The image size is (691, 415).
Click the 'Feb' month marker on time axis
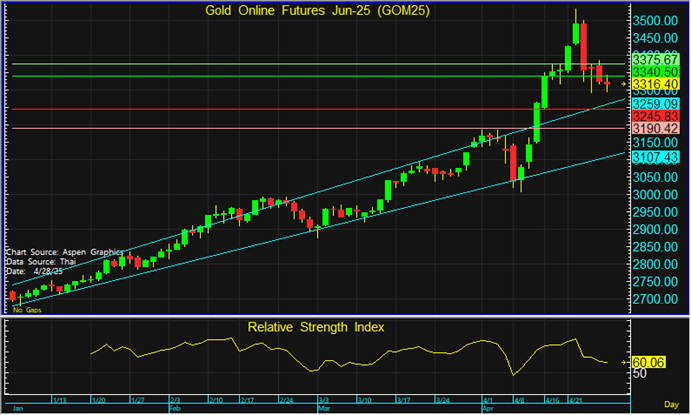(x=174, y=410)
